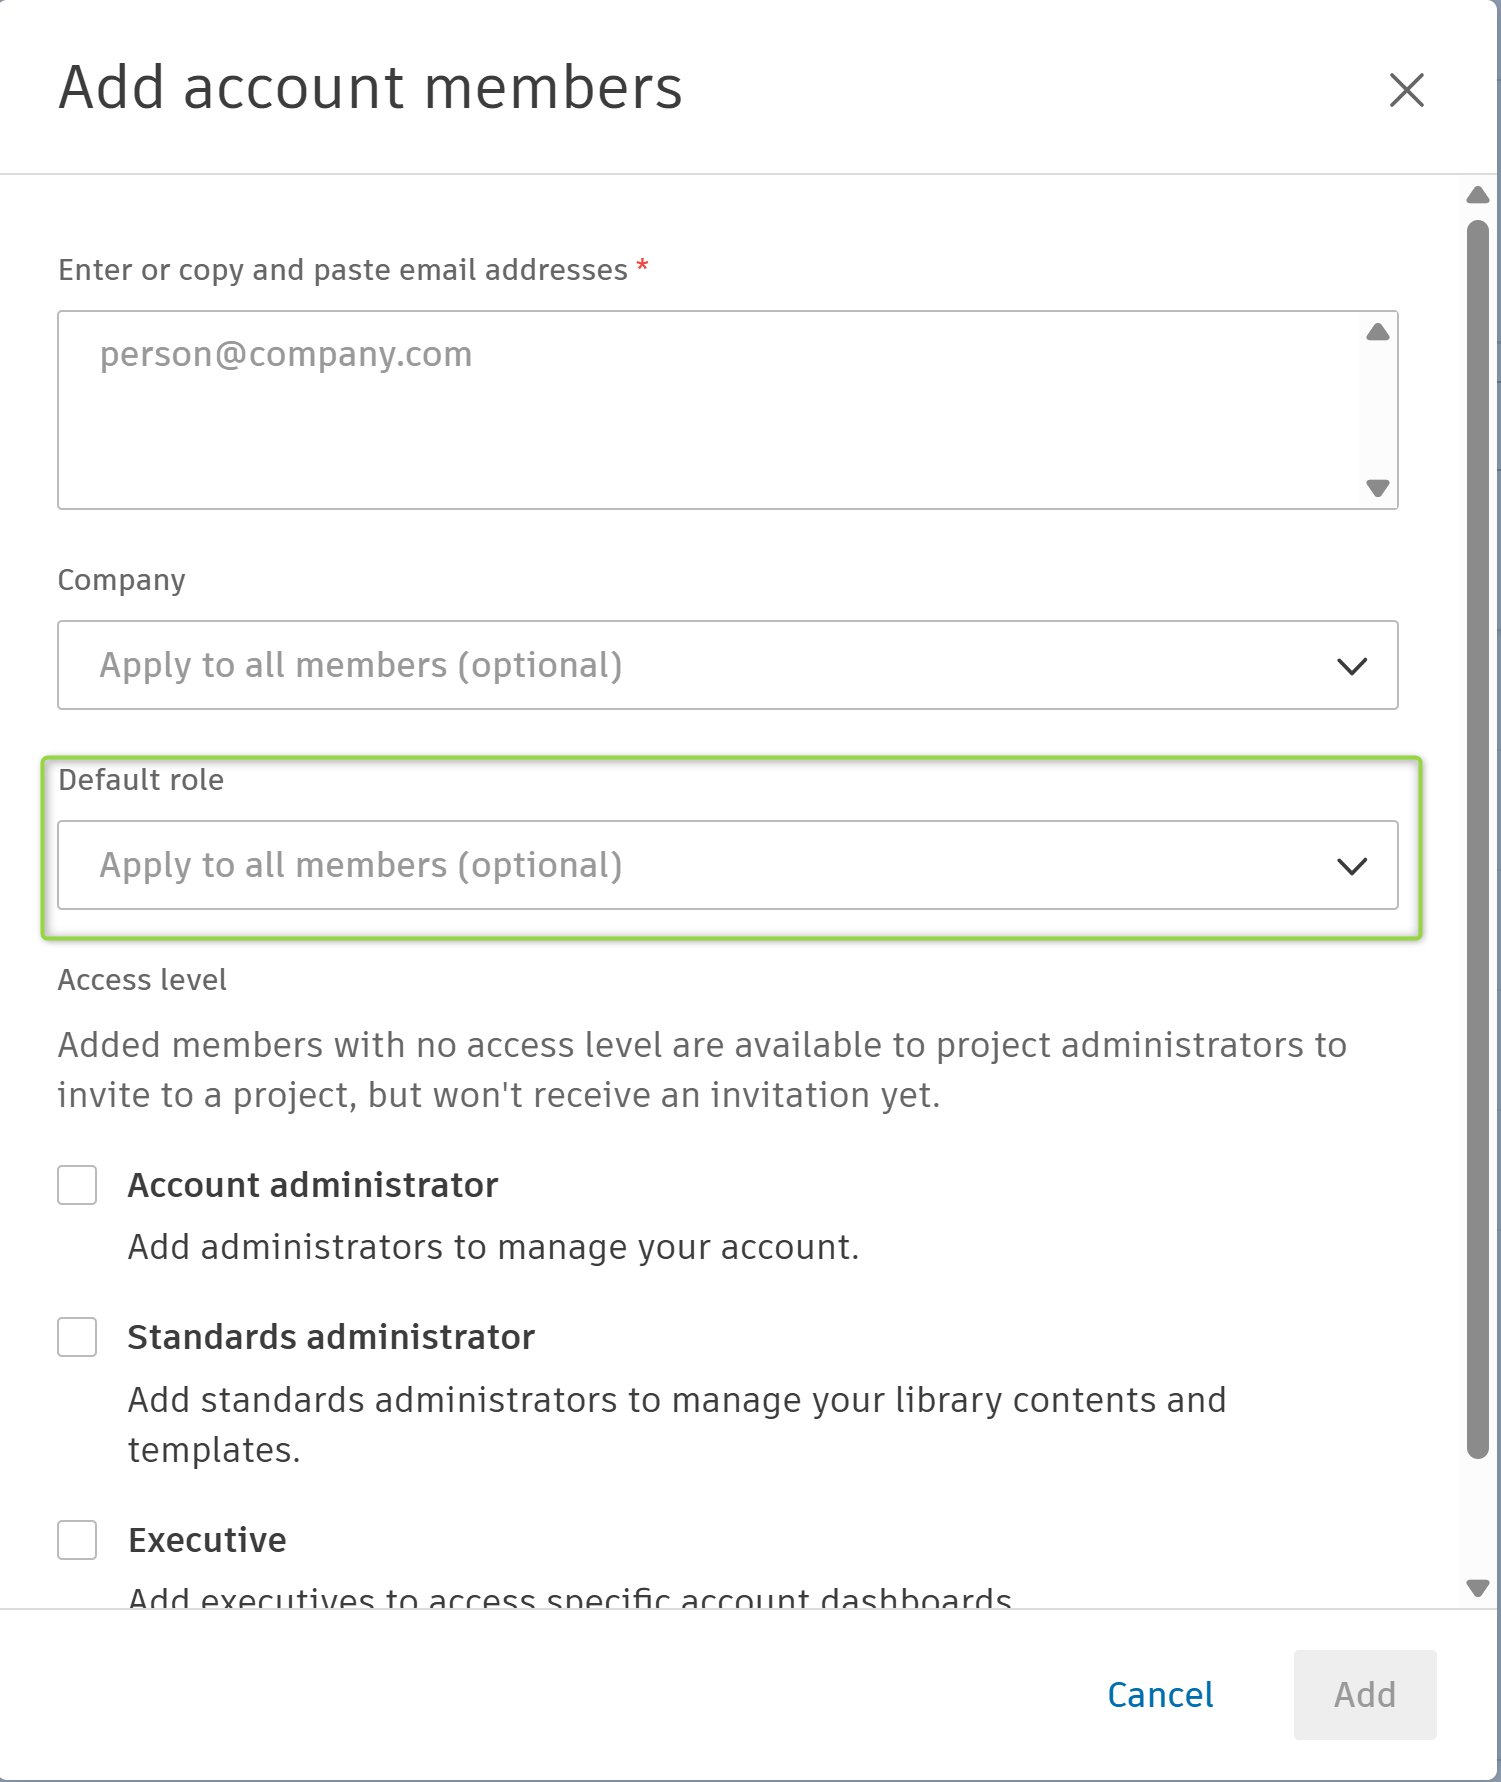The height and width of the screenshot is (1782, 1501).
Task: Click the "Company" field label
Action: click(x=122, y=580)
